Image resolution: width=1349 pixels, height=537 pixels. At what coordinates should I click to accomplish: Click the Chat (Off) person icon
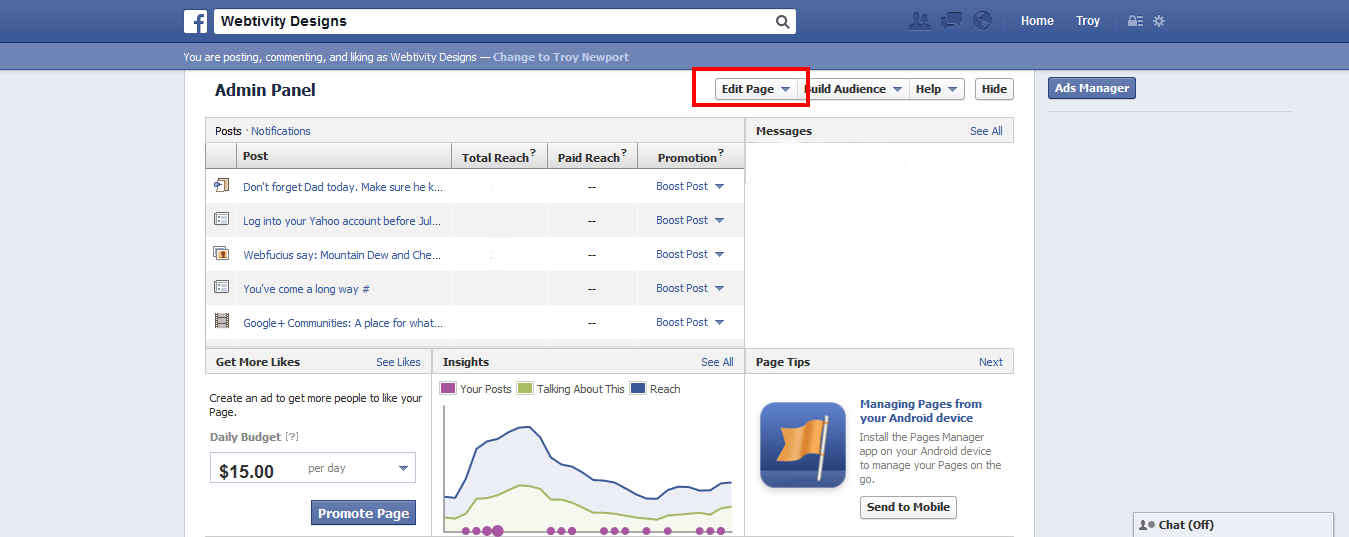coord(1147,525)
